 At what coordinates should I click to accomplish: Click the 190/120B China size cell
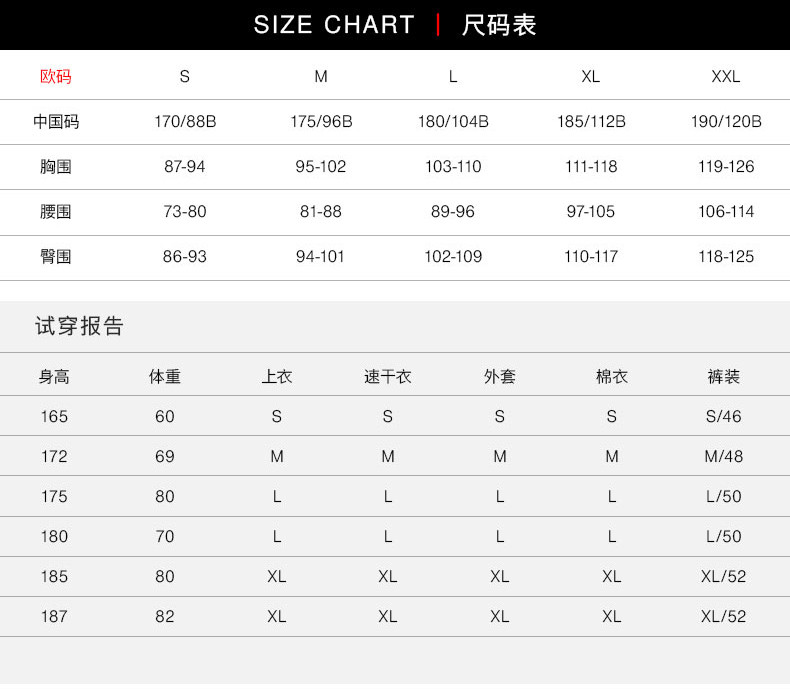726,122
